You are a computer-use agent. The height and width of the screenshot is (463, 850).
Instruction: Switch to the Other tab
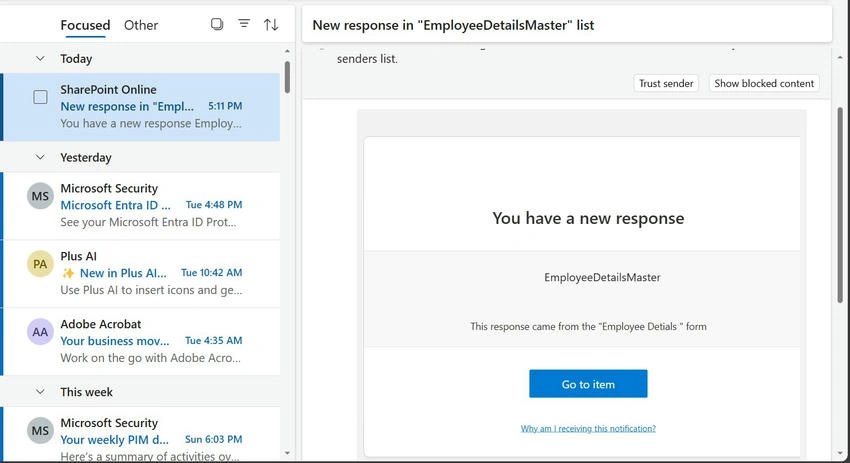pyautogui.click(x=141, y=25)
